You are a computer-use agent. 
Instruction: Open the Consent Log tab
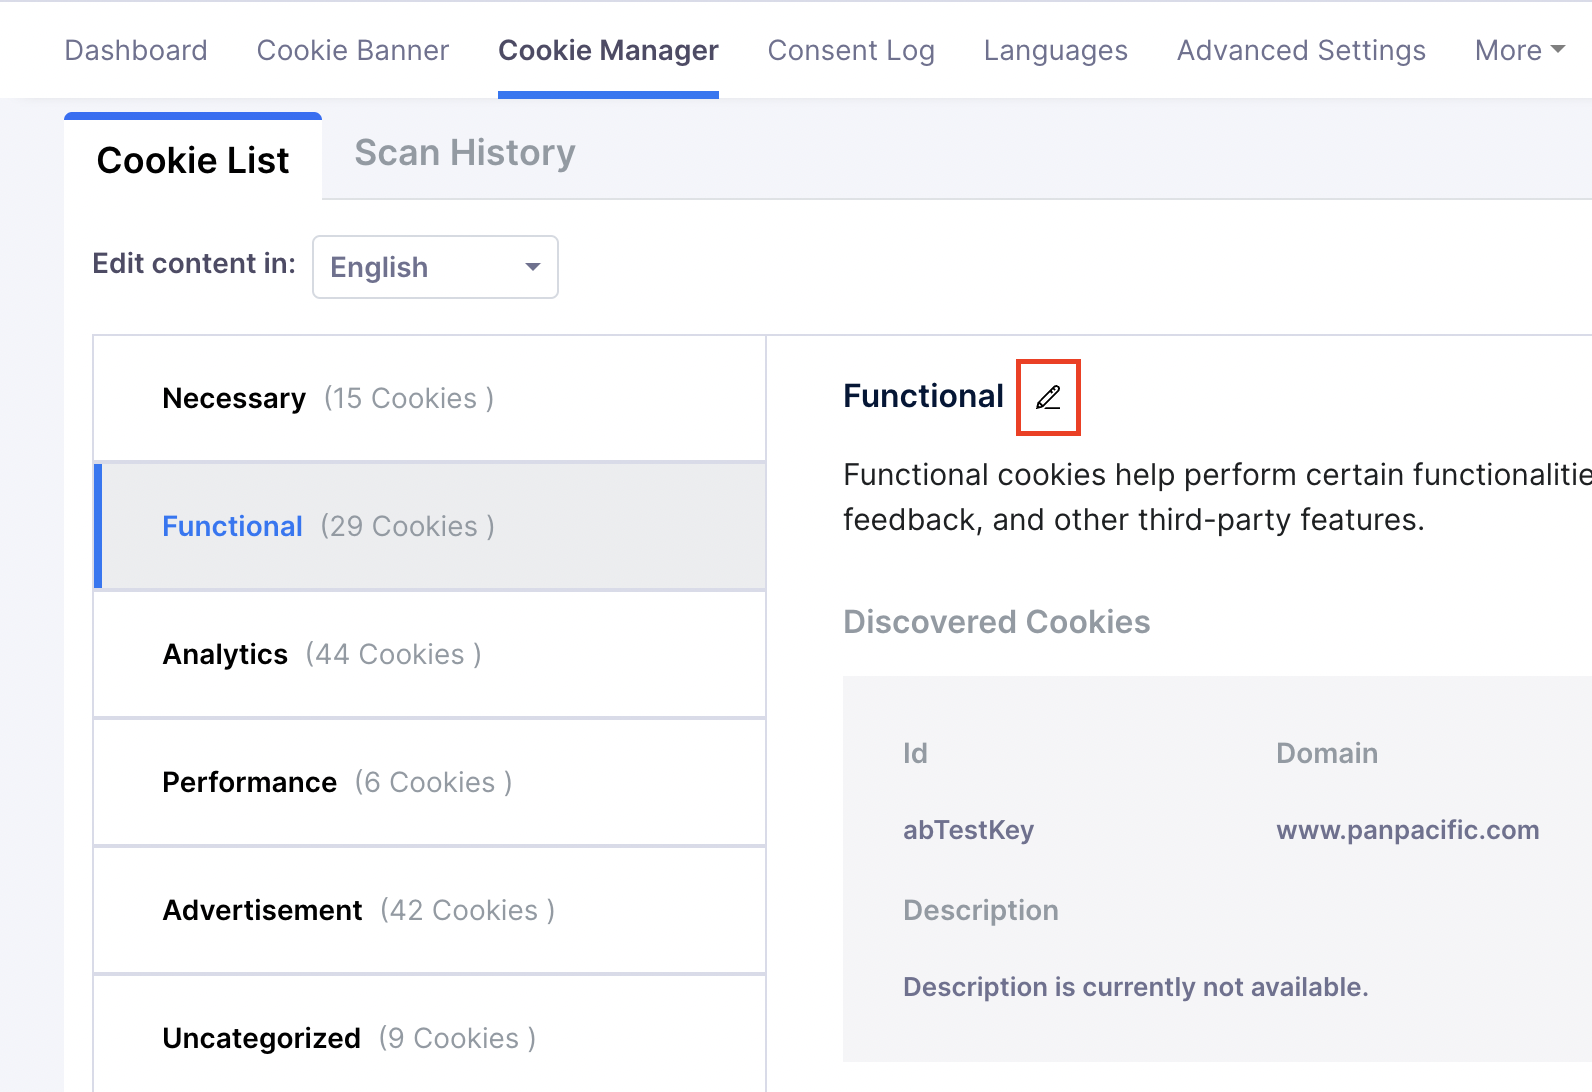(851, 50)
